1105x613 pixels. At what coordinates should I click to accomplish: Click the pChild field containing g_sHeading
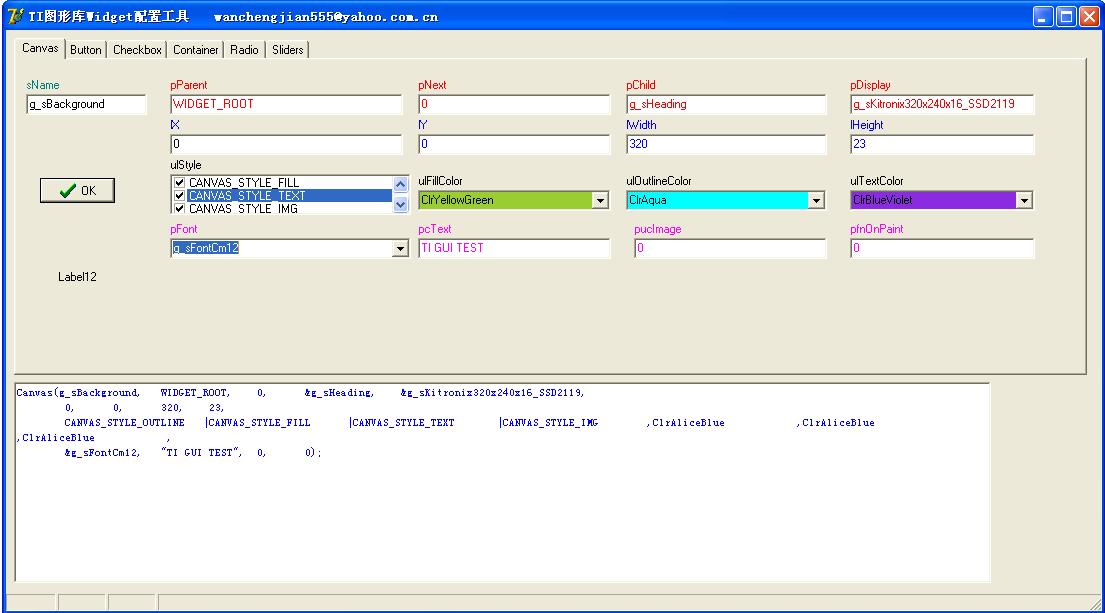(726, 104)
